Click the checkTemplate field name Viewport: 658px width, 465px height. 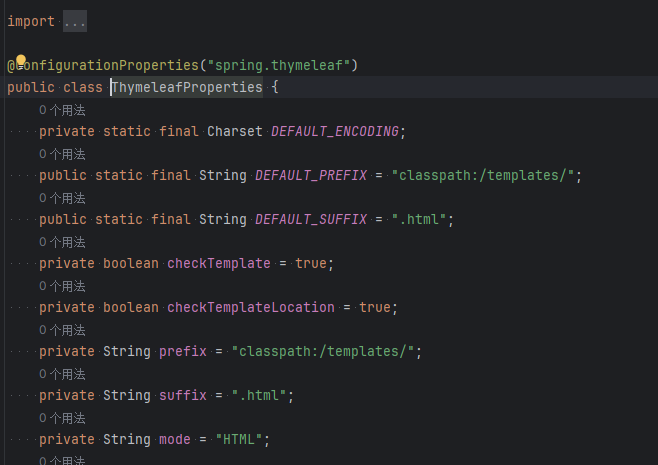coord(219,264)
